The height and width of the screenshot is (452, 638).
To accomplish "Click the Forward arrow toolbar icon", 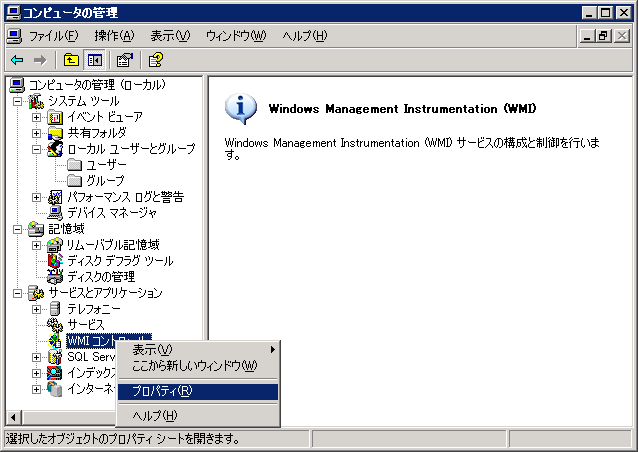I will coord(40,60).
